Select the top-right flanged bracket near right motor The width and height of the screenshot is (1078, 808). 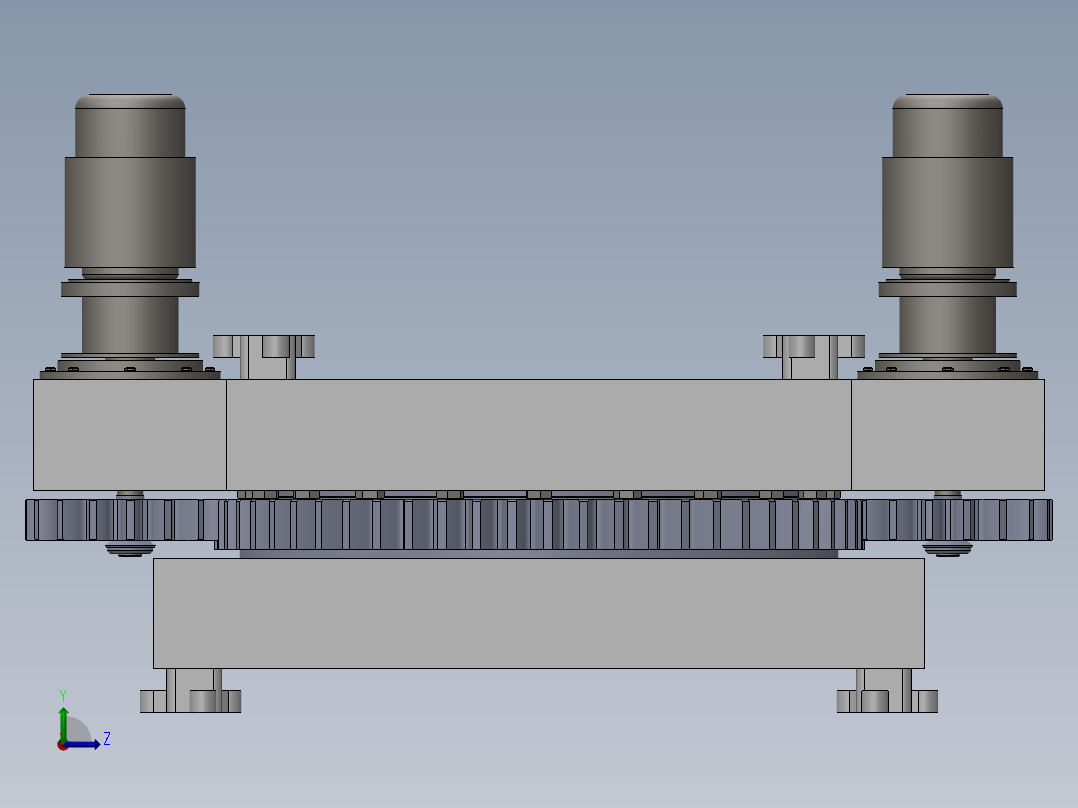(x=813, y=357)
